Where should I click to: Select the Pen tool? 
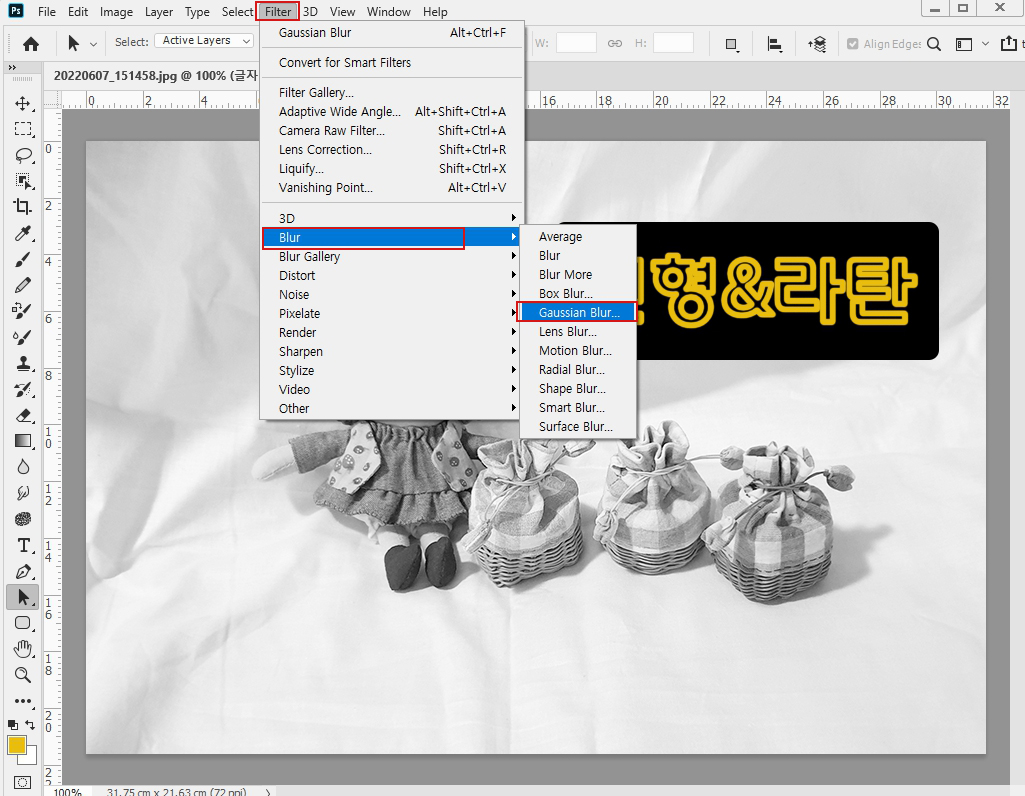coord(23,572)
